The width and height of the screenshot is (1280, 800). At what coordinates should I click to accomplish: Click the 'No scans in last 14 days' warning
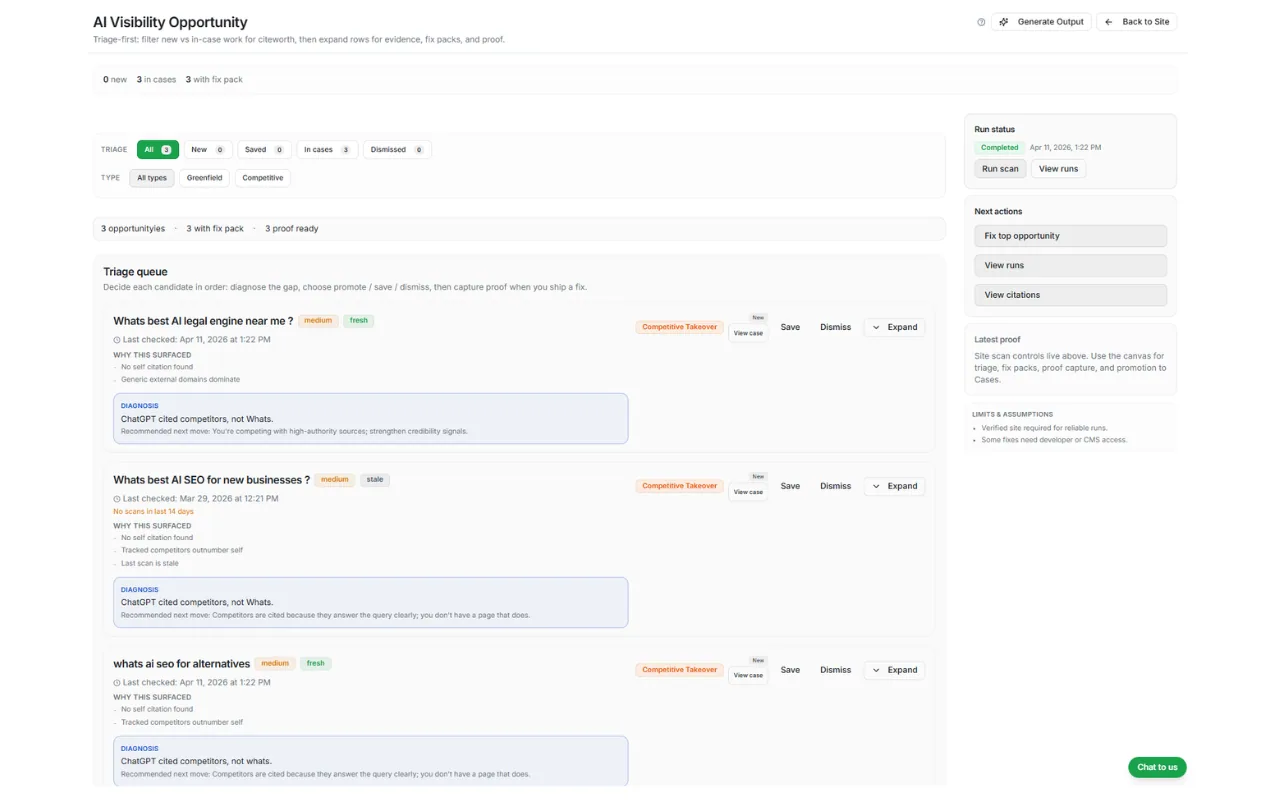153,512
